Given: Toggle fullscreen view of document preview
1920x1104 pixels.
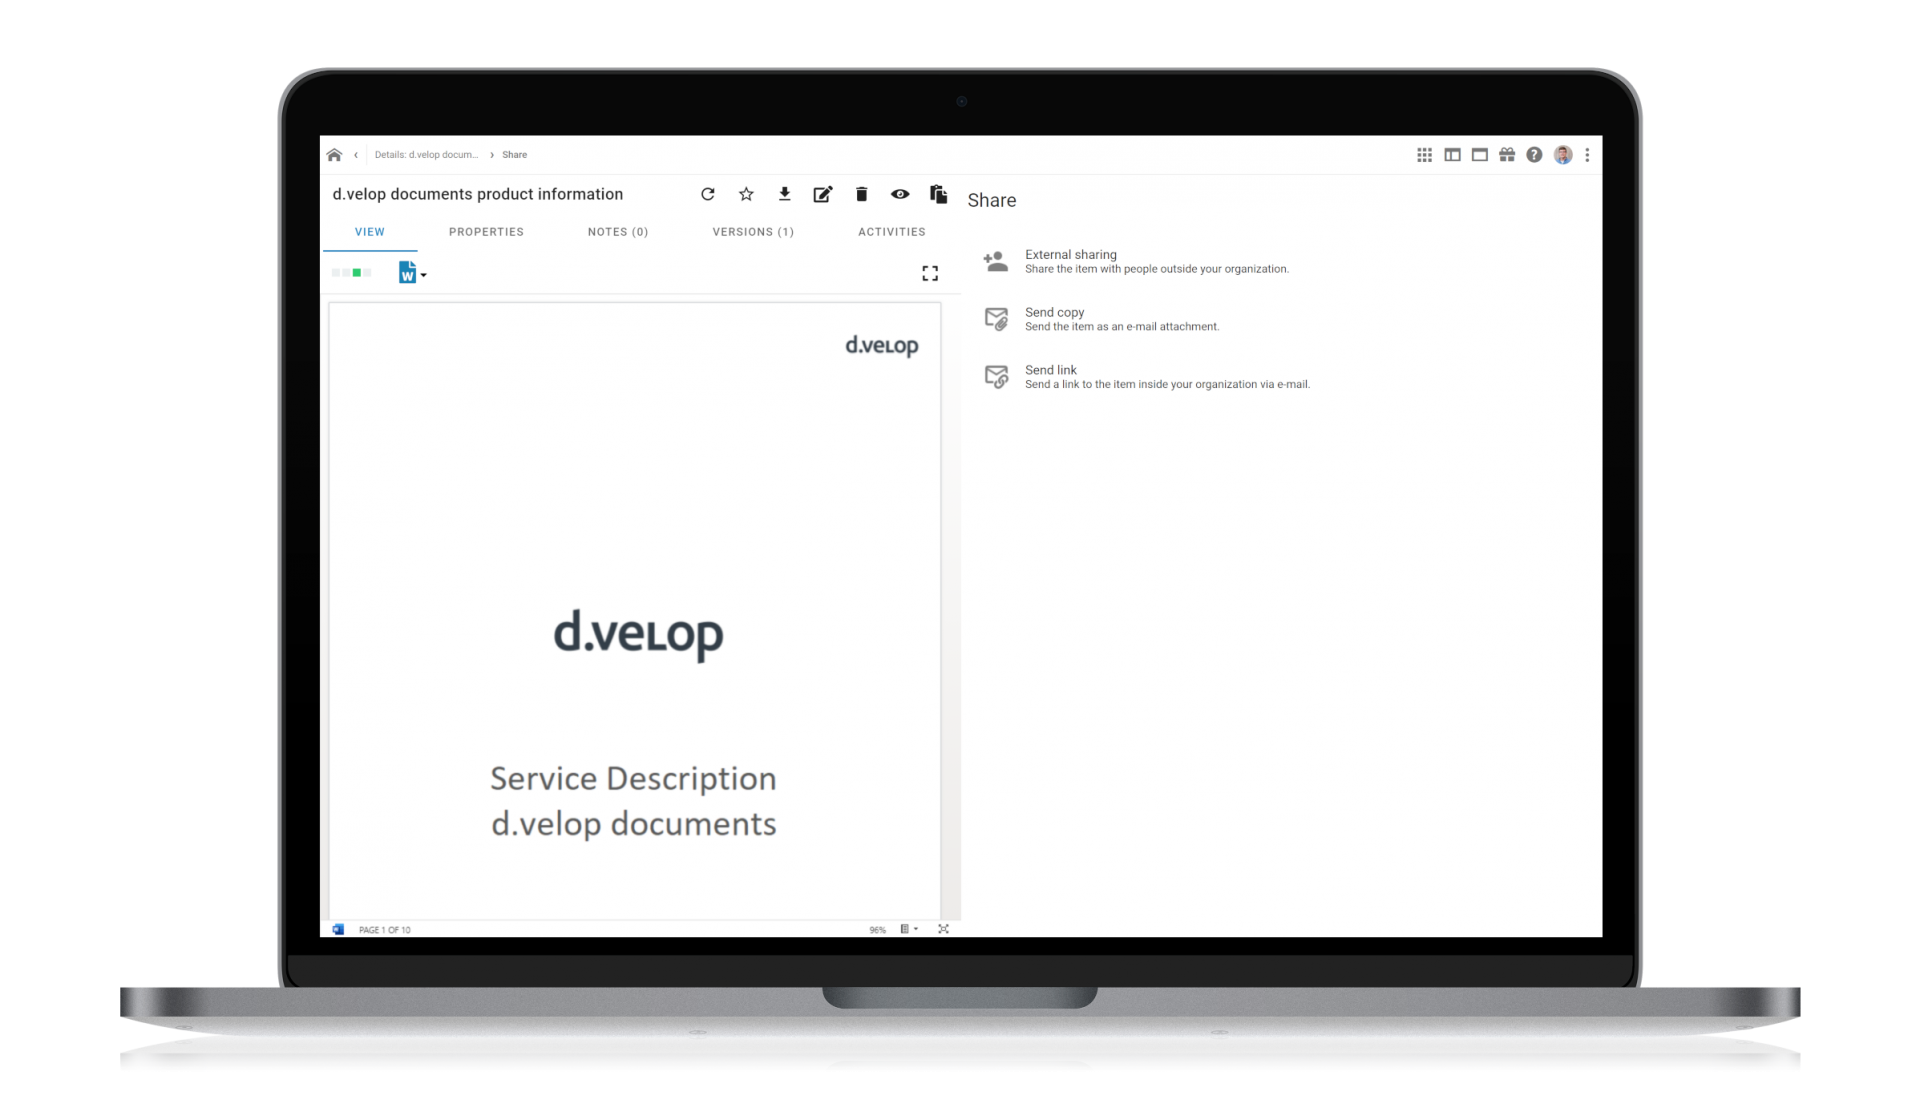Looking at the screenshot, I should (x=930, y=273).
